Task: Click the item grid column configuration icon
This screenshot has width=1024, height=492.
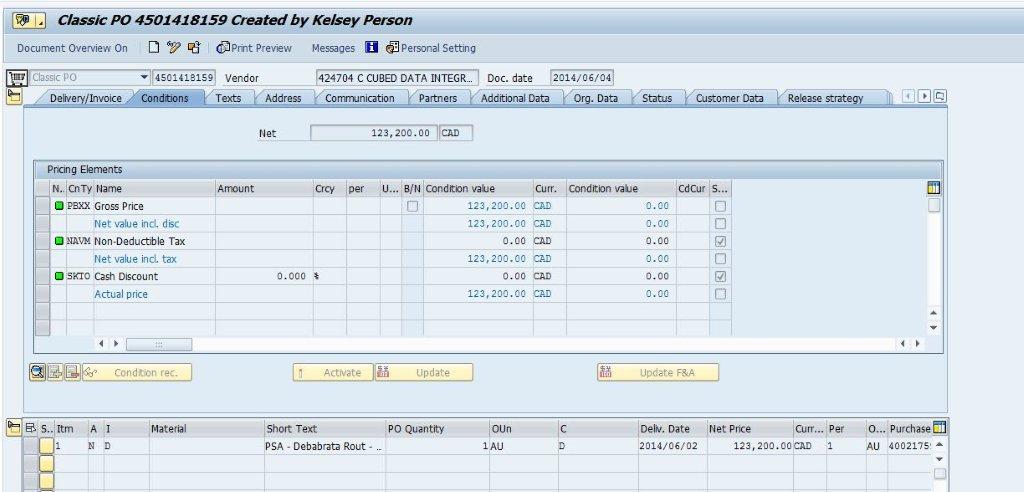Action: point(939,428)
